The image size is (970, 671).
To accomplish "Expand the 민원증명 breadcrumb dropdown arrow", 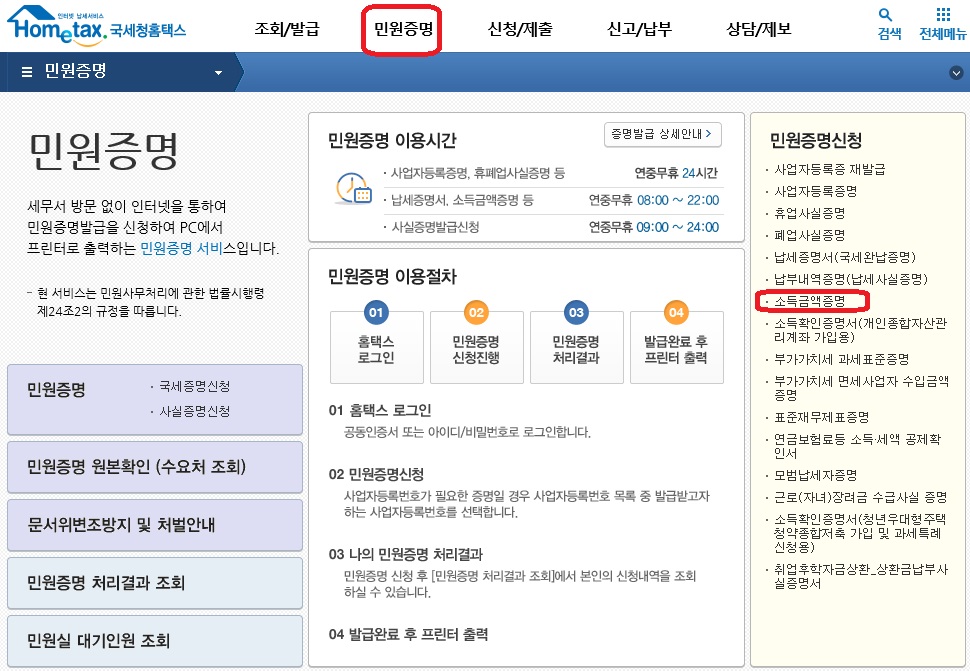I will 218,73.
